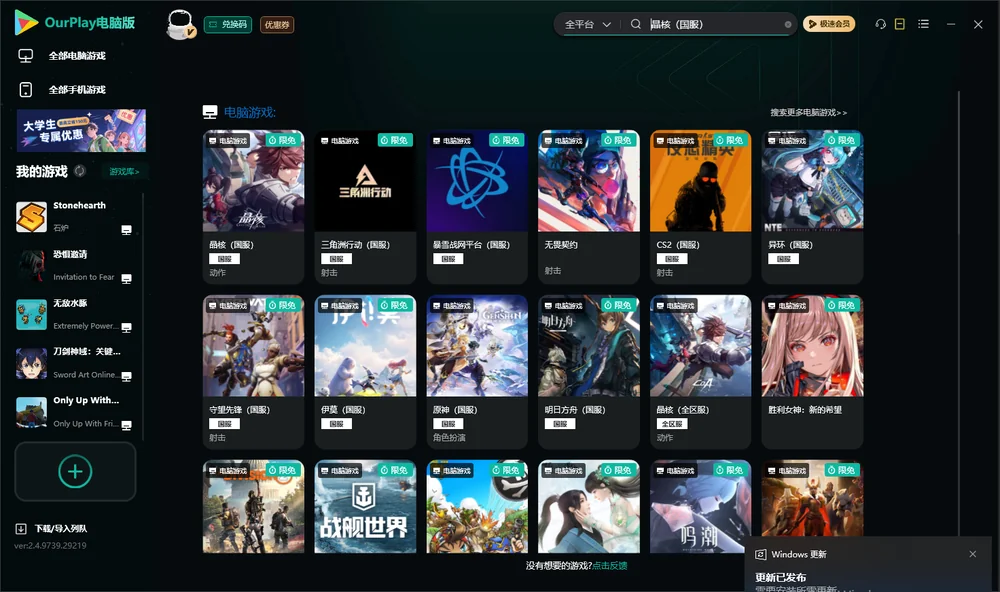Click the download queue icon
The height and width of the screenshot is (592, 1000).
coord(21,528)
